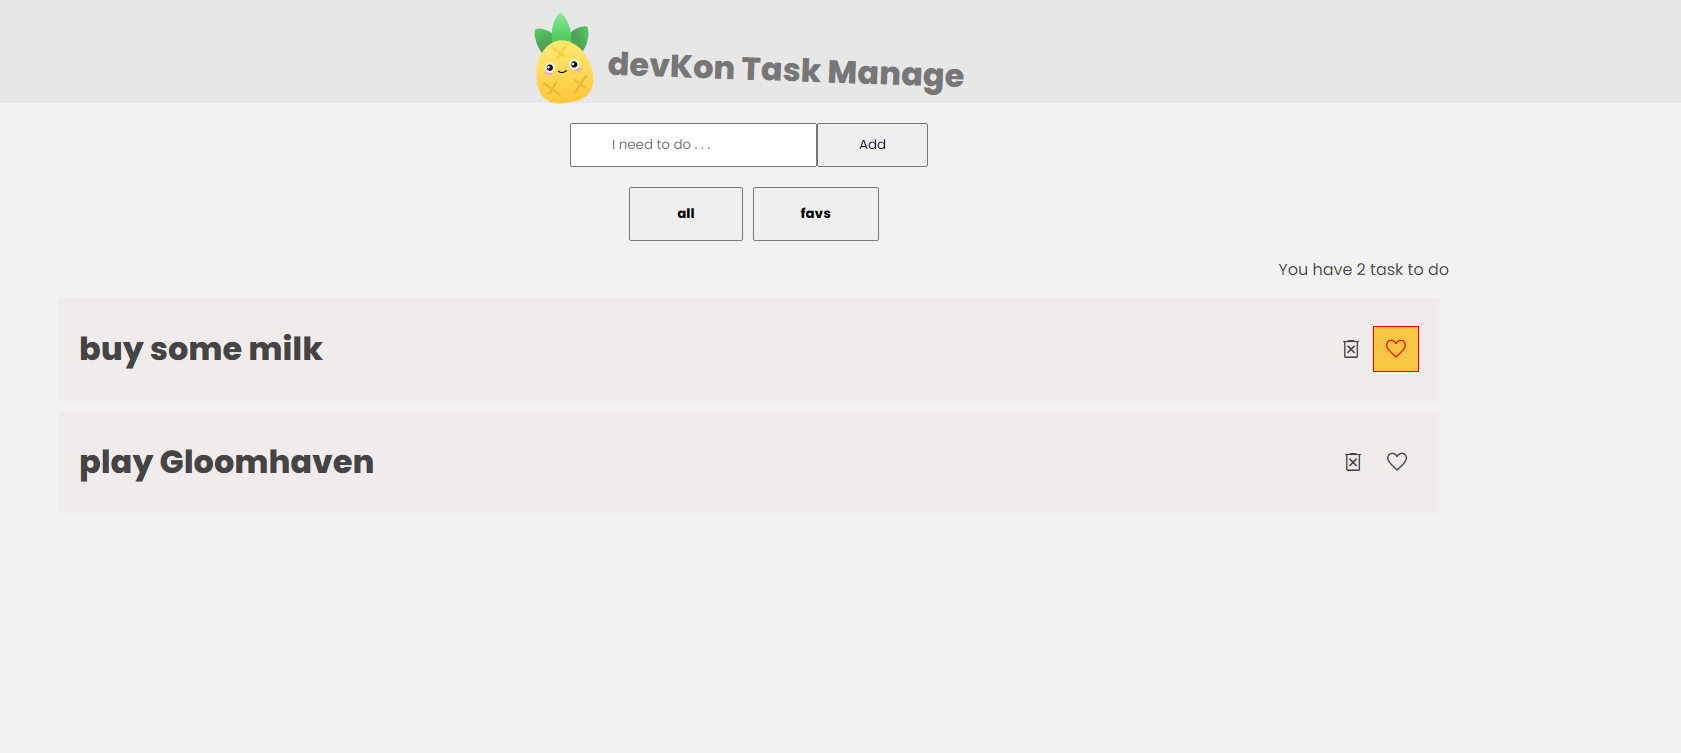Show all tasks filter
This screenshot has width=1681, height=753.
click(686, 214)
